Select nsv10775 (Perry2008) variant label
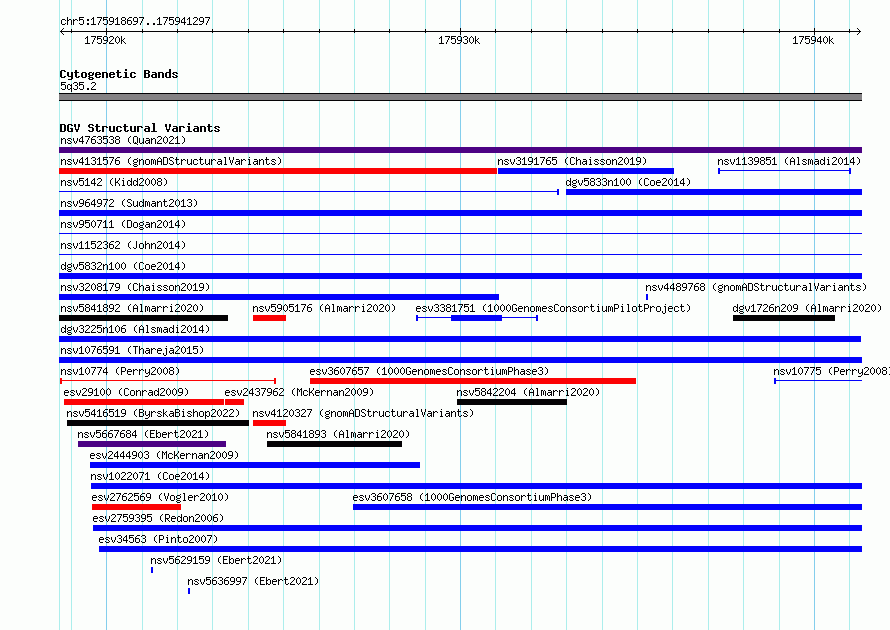 click(831, 371)
